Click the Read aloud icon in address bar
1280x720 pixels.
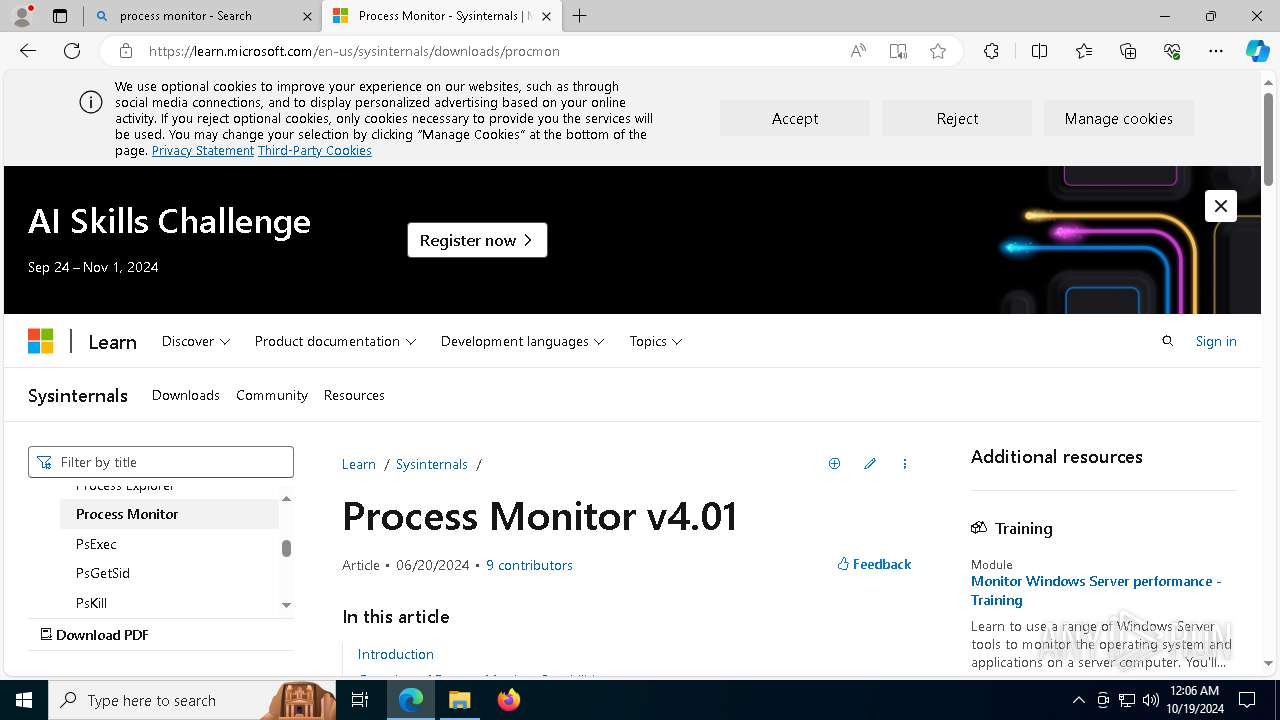coord(858,51)
